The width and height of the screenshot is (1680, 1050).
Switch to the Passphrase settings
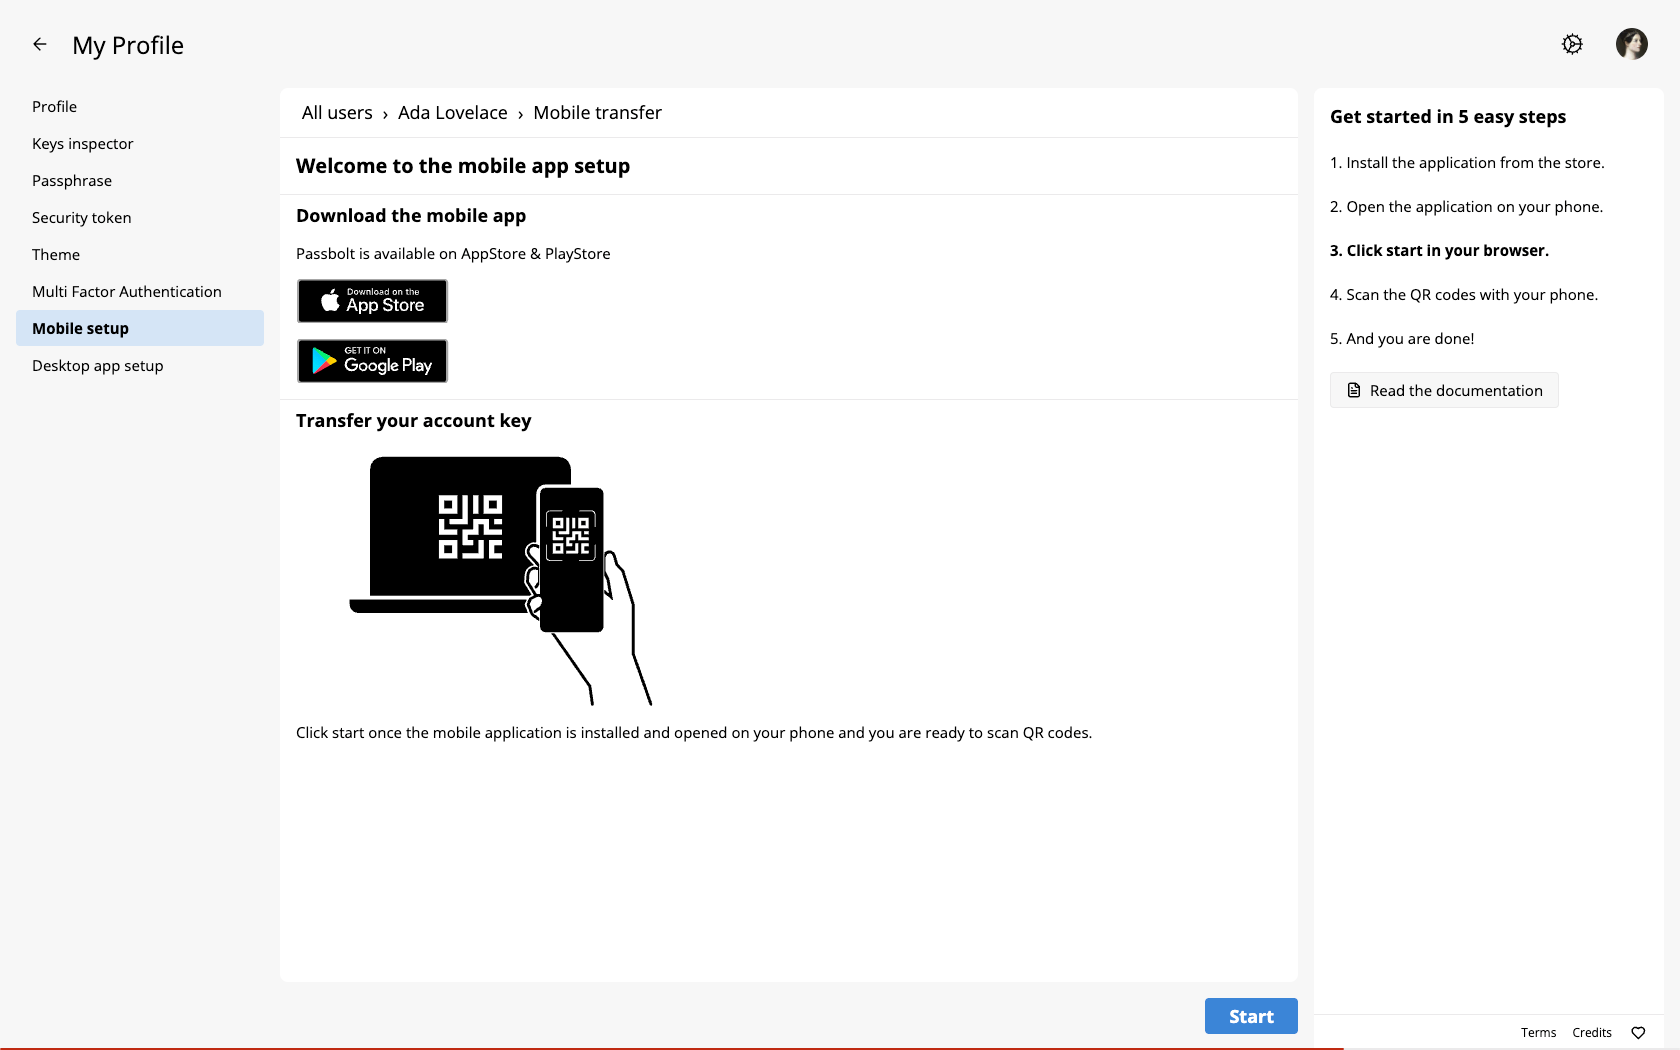pos(71,180)
